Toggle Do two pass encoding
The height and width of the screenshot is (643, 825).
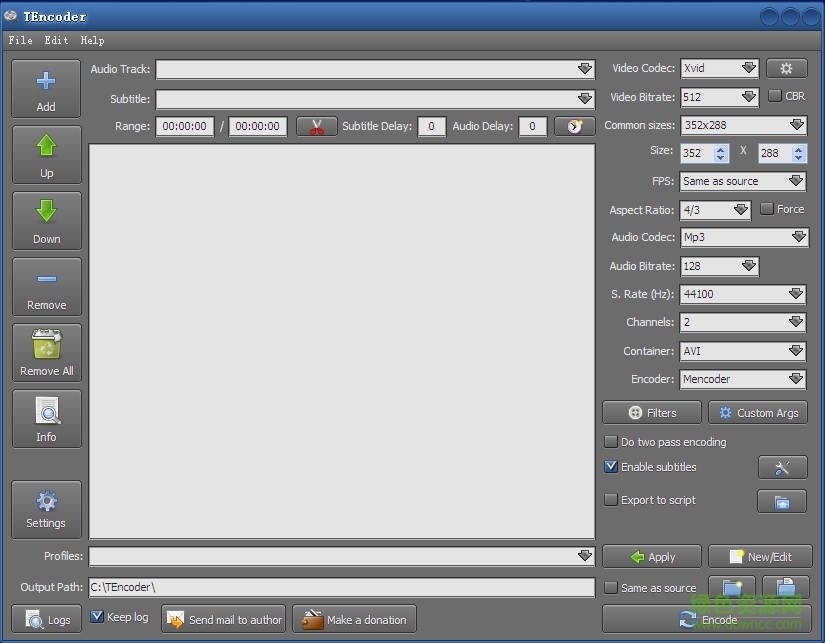pyautogui.click(x=611, y=442)
